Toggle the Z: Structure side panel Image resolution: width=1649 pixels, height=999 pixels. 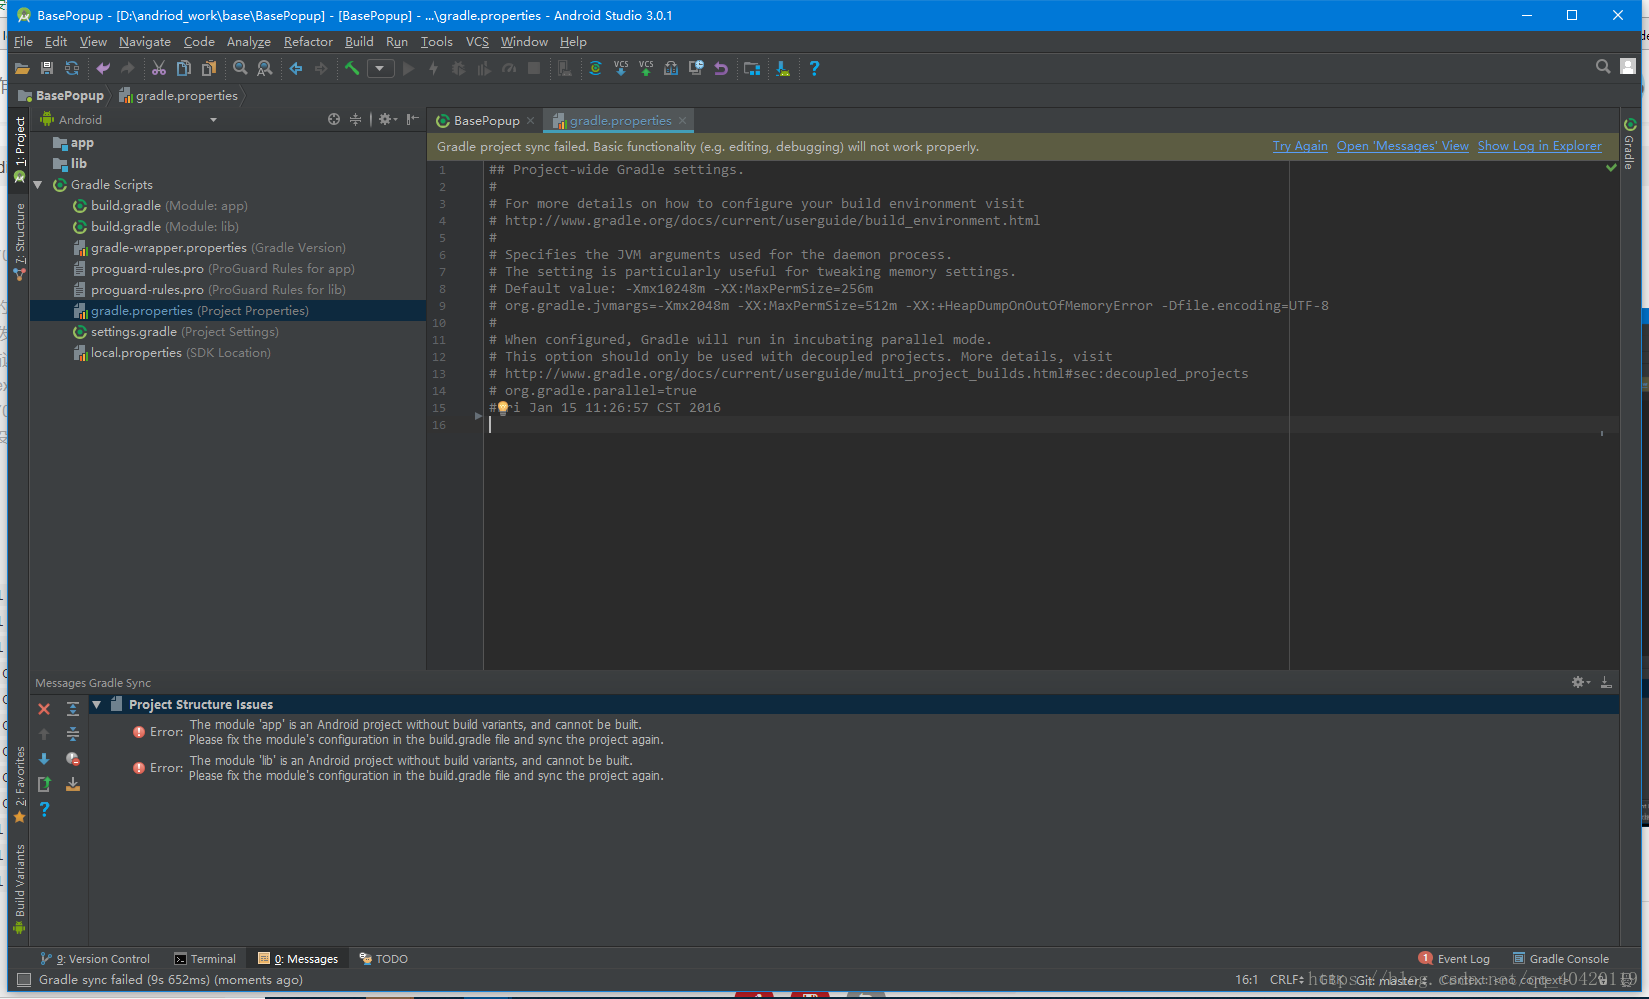click(x=19, y=241)
